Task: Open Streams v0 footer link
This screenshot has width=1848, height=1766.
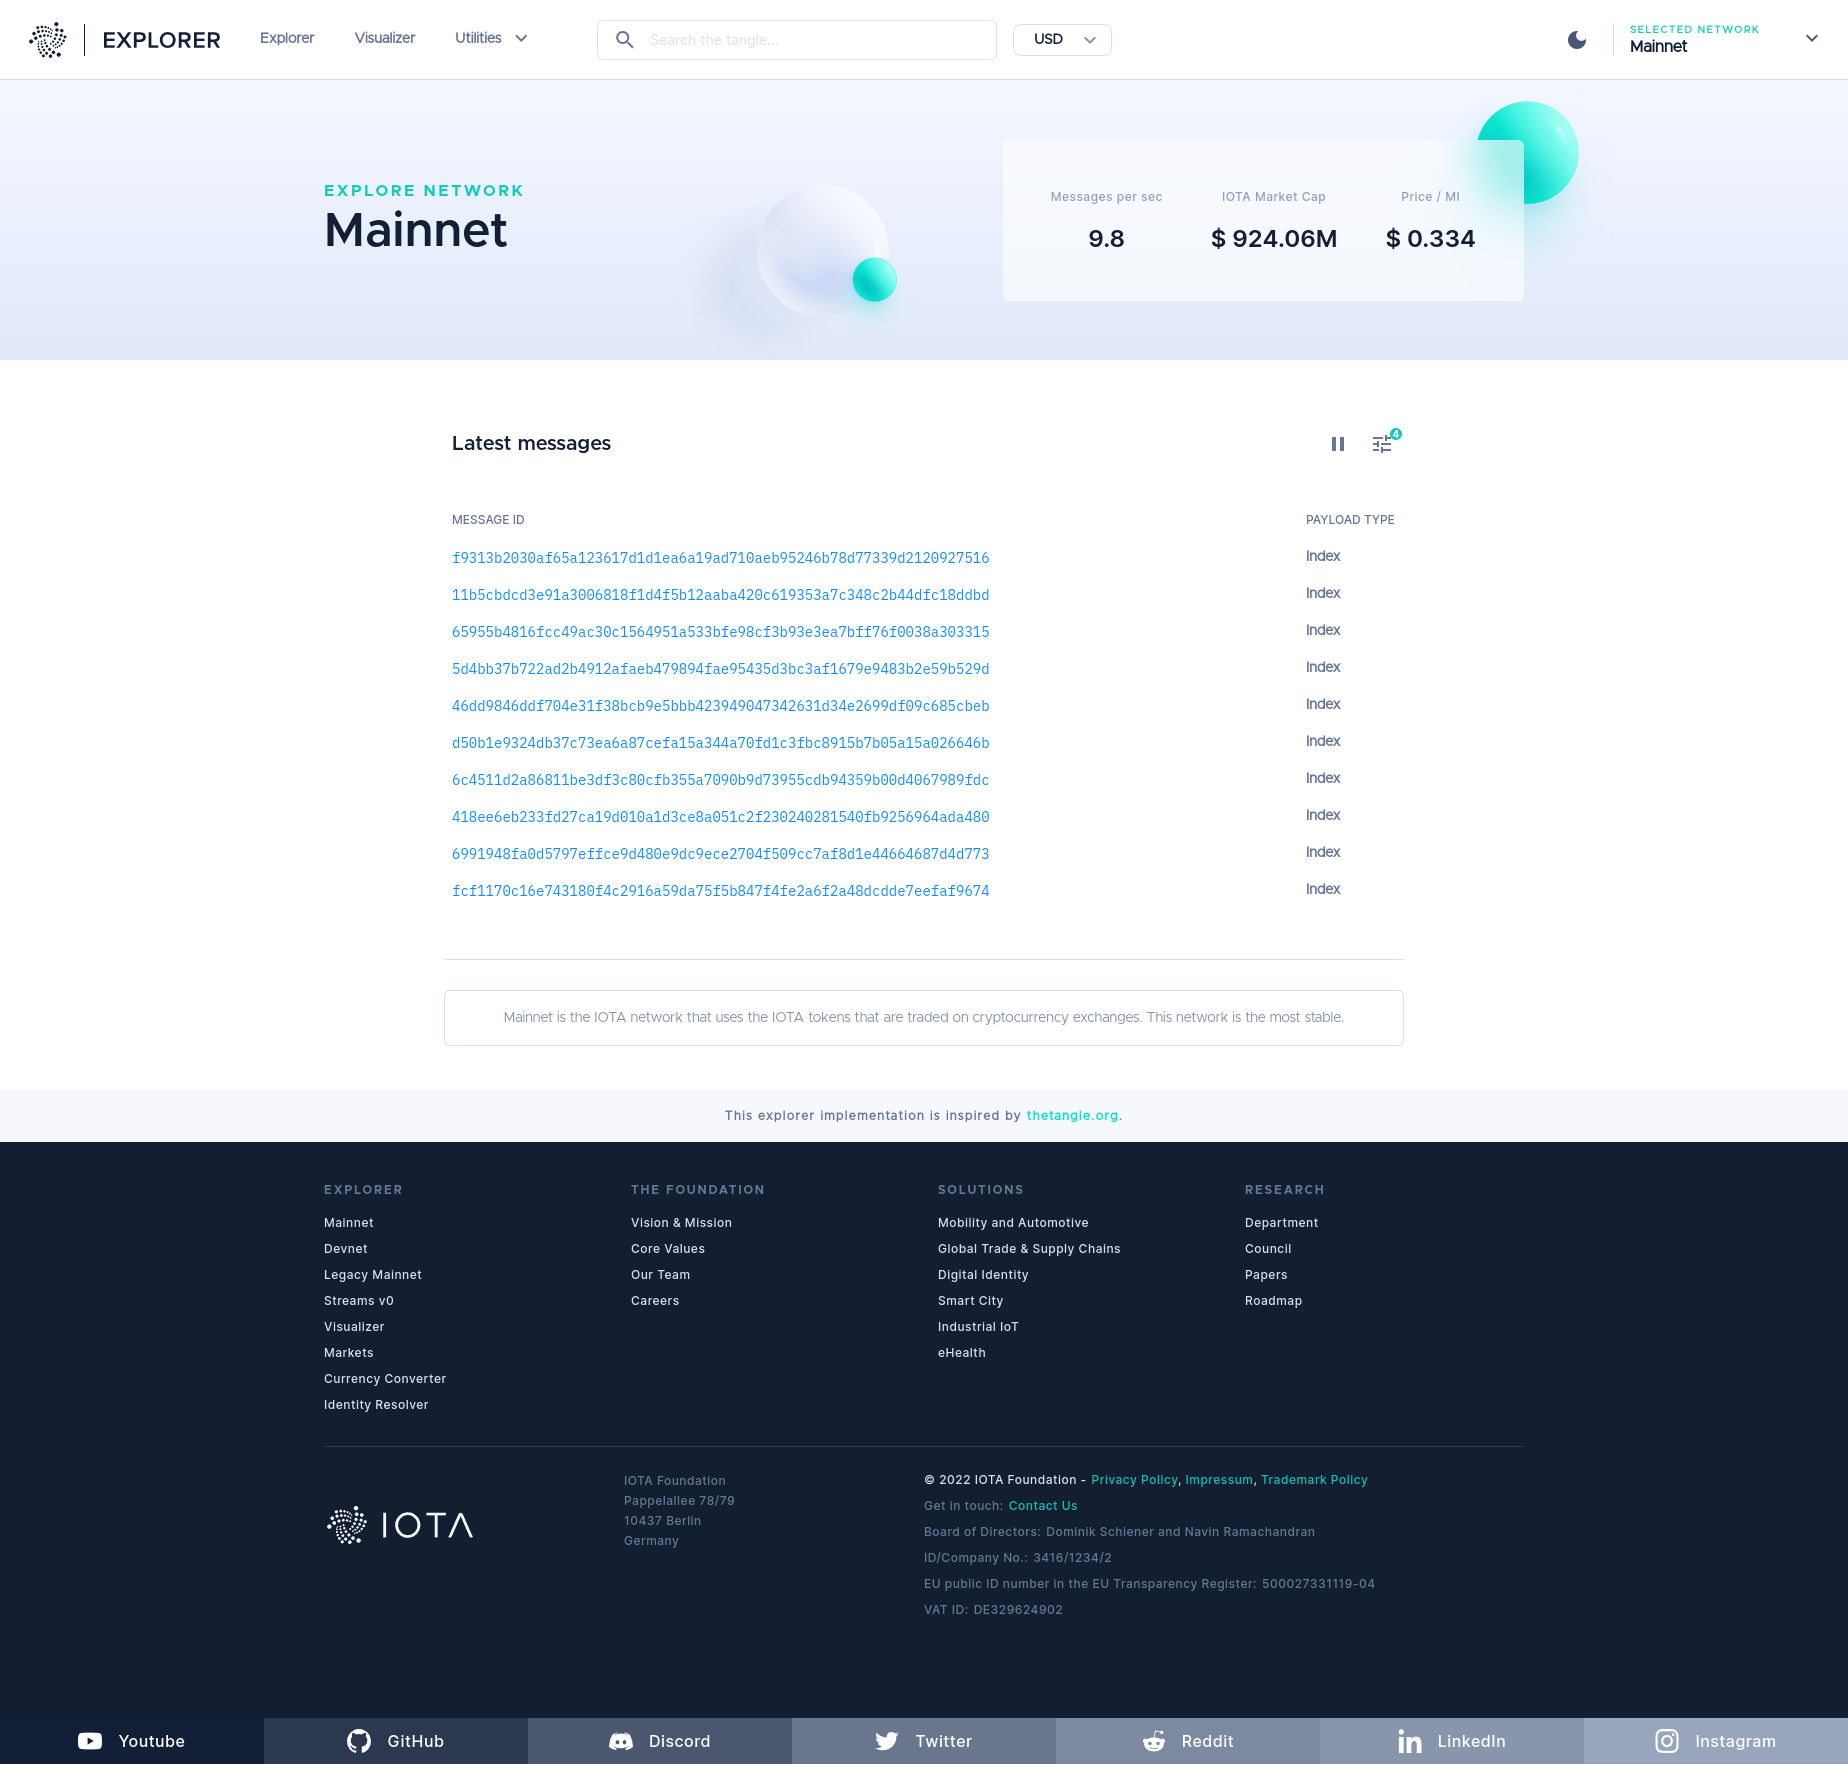Action: [359, 1301]
